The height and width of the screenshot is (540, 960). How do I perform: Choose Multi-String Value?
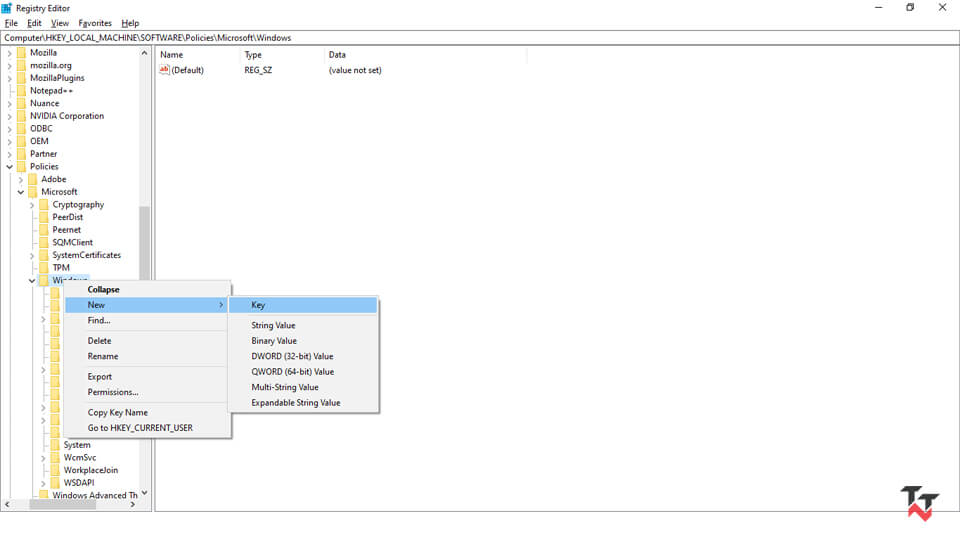pyautogui.click(x=303, y=387)
